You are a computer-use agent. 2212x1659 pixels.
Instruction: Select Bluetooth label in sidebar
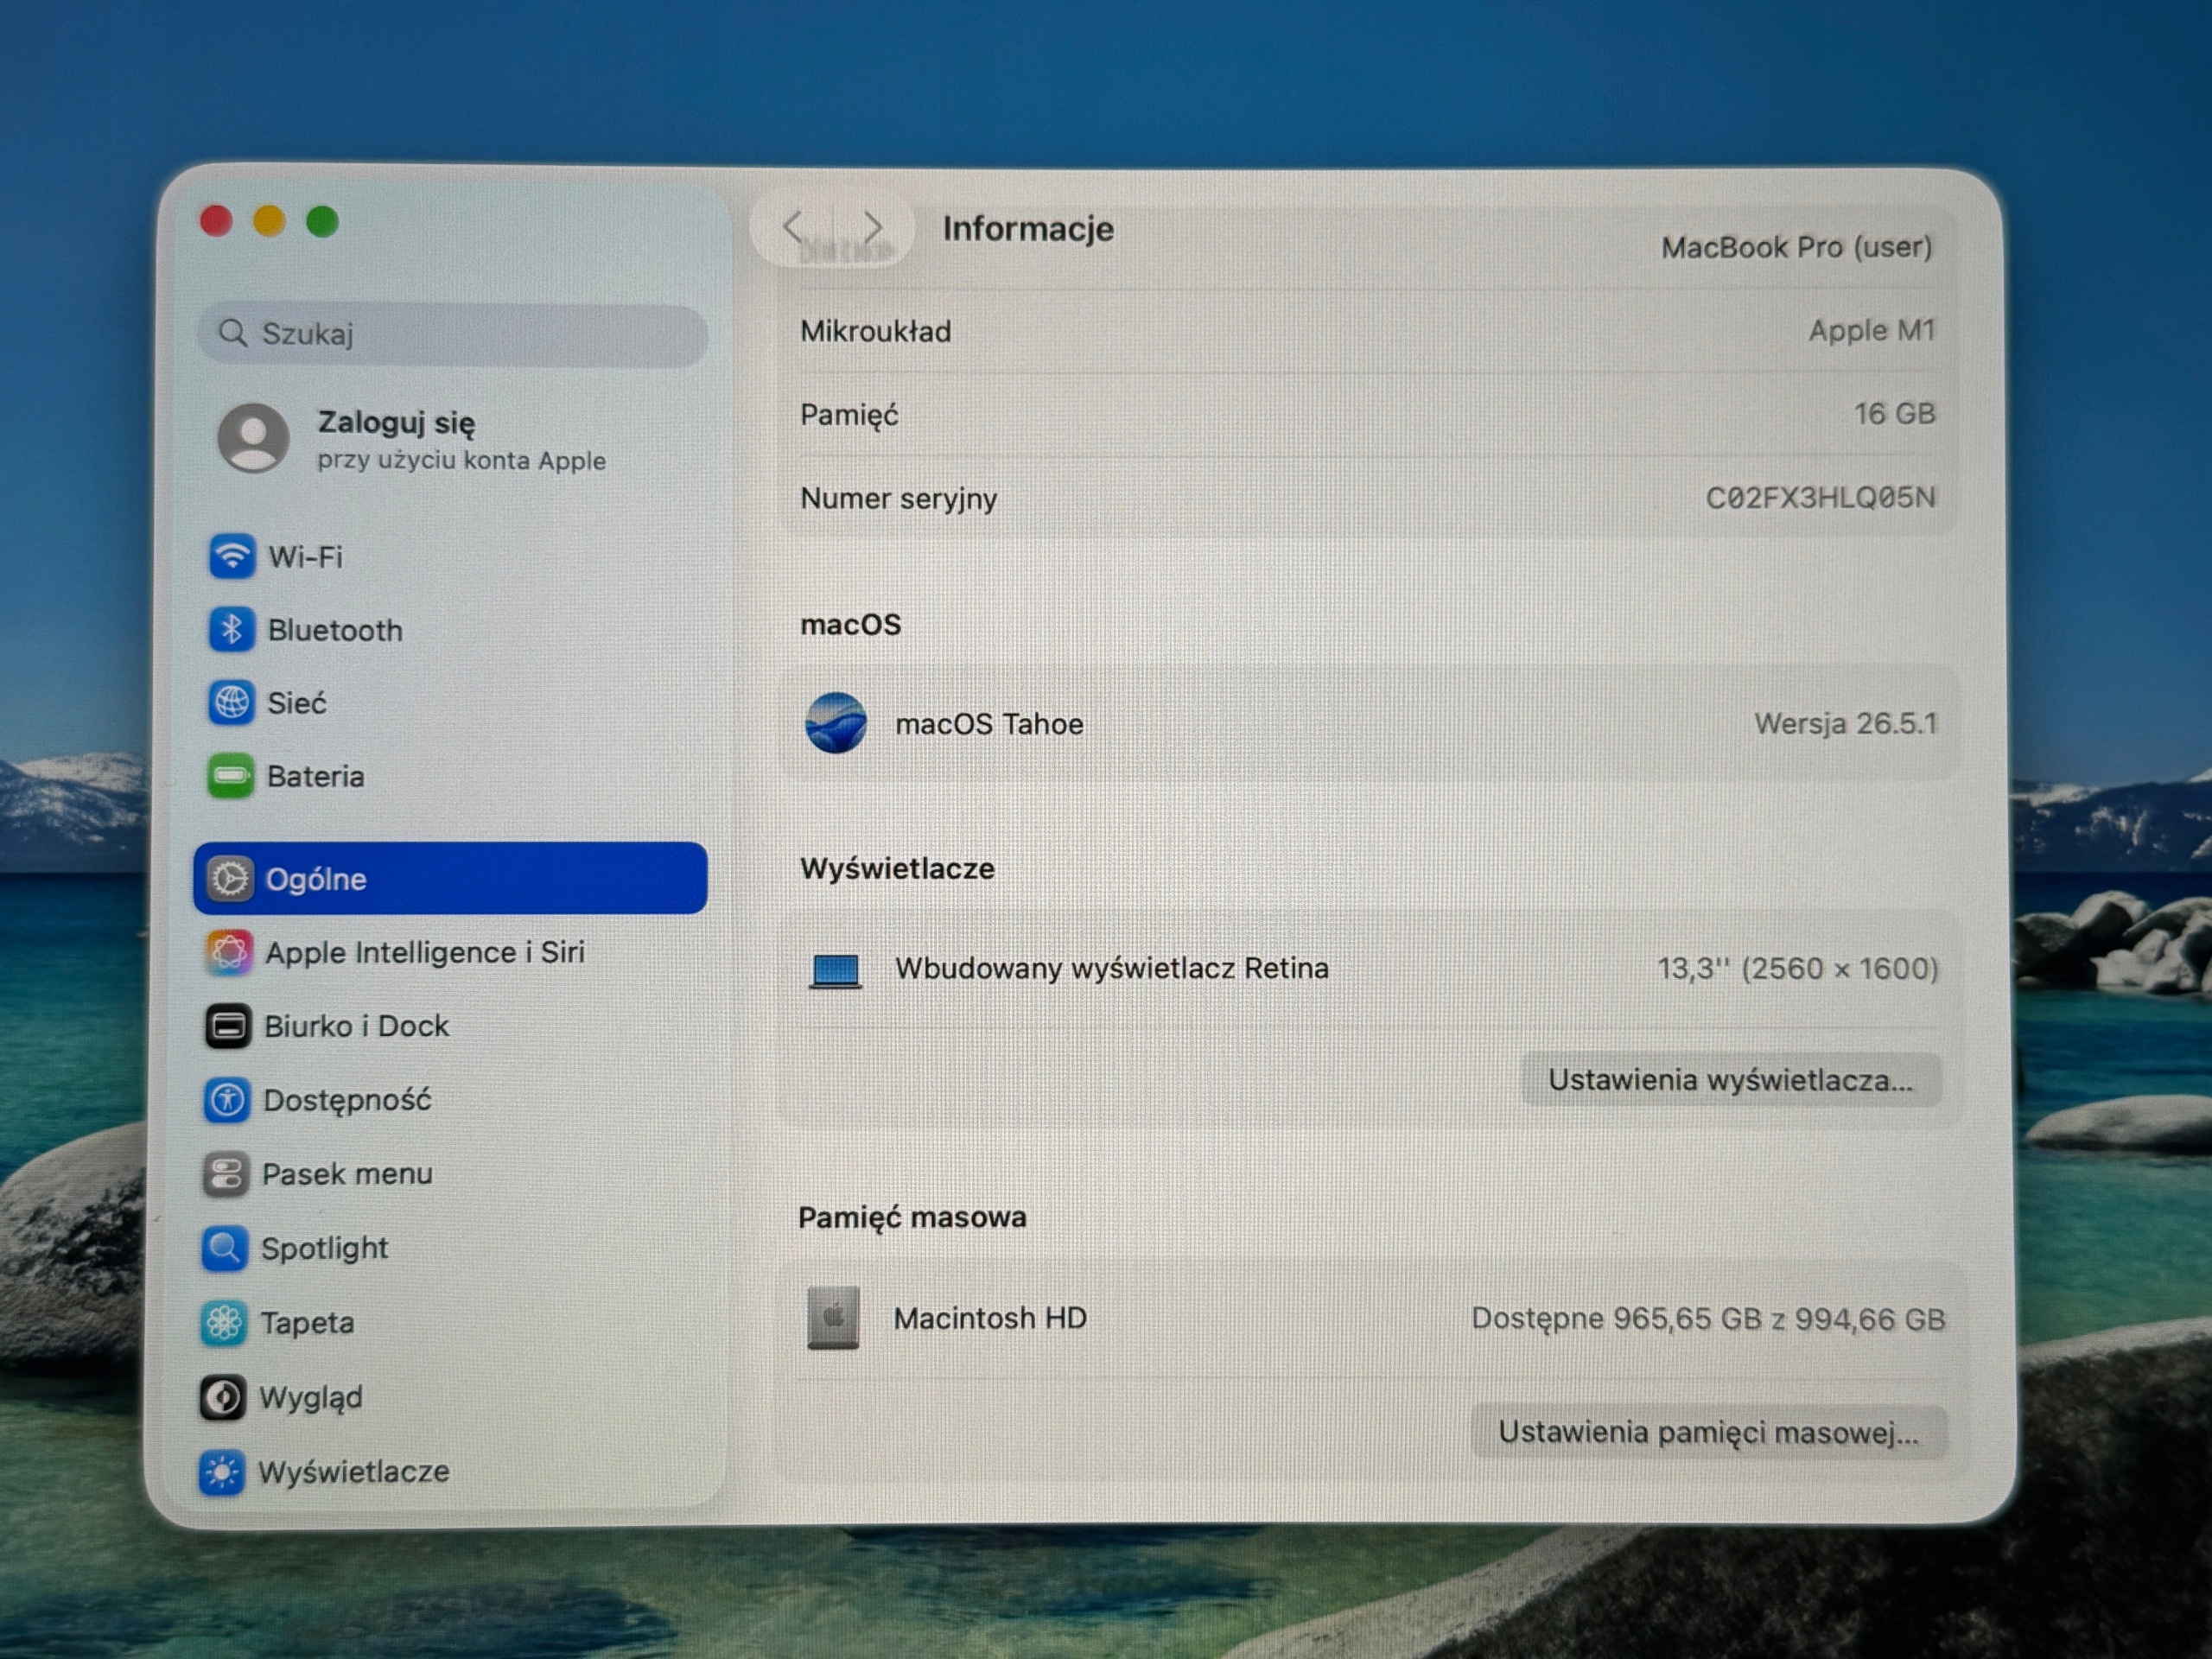[335, 630]
